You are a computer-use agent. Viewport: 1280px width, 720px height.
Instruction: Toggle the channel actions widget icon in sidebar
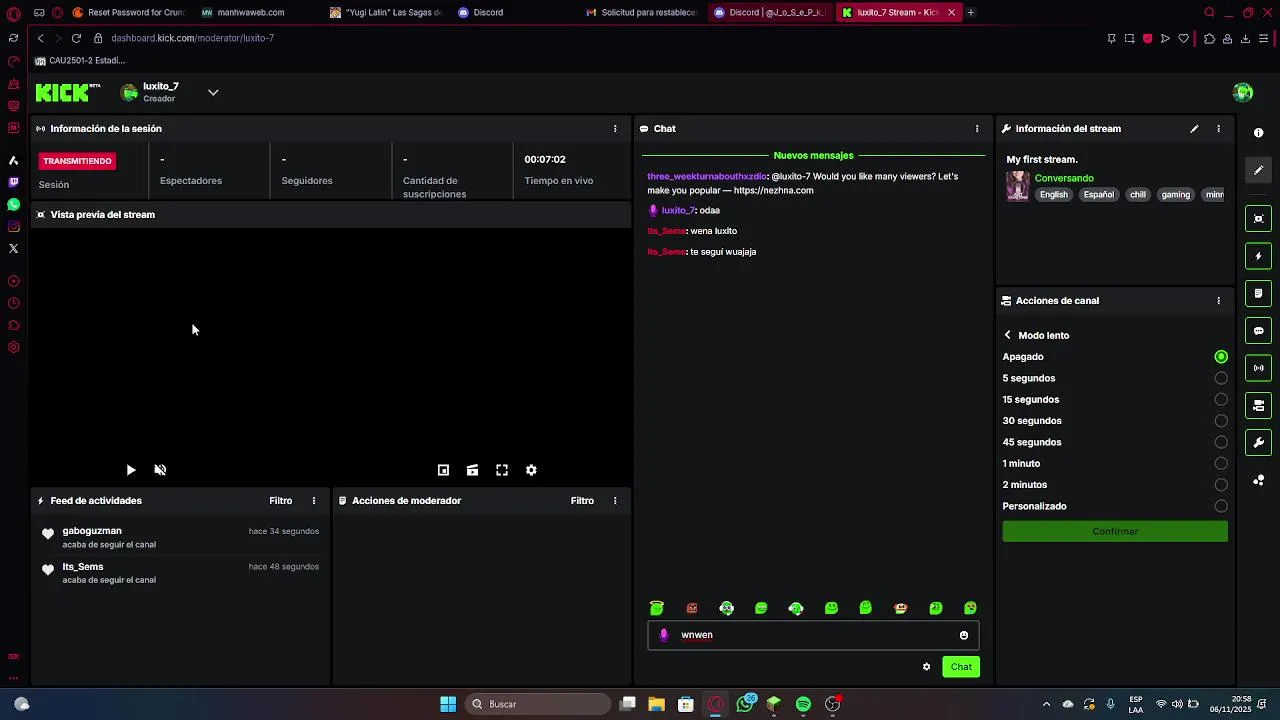tap(1258, 405)
